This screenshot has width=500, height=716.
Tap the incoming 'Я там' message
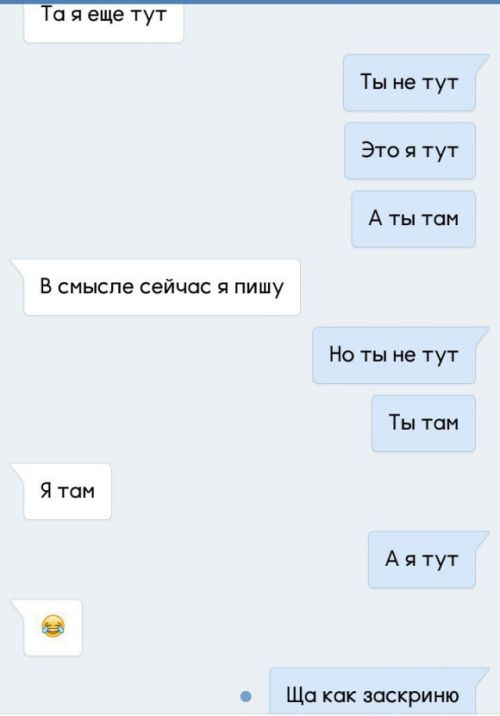(x=67, y=491)
